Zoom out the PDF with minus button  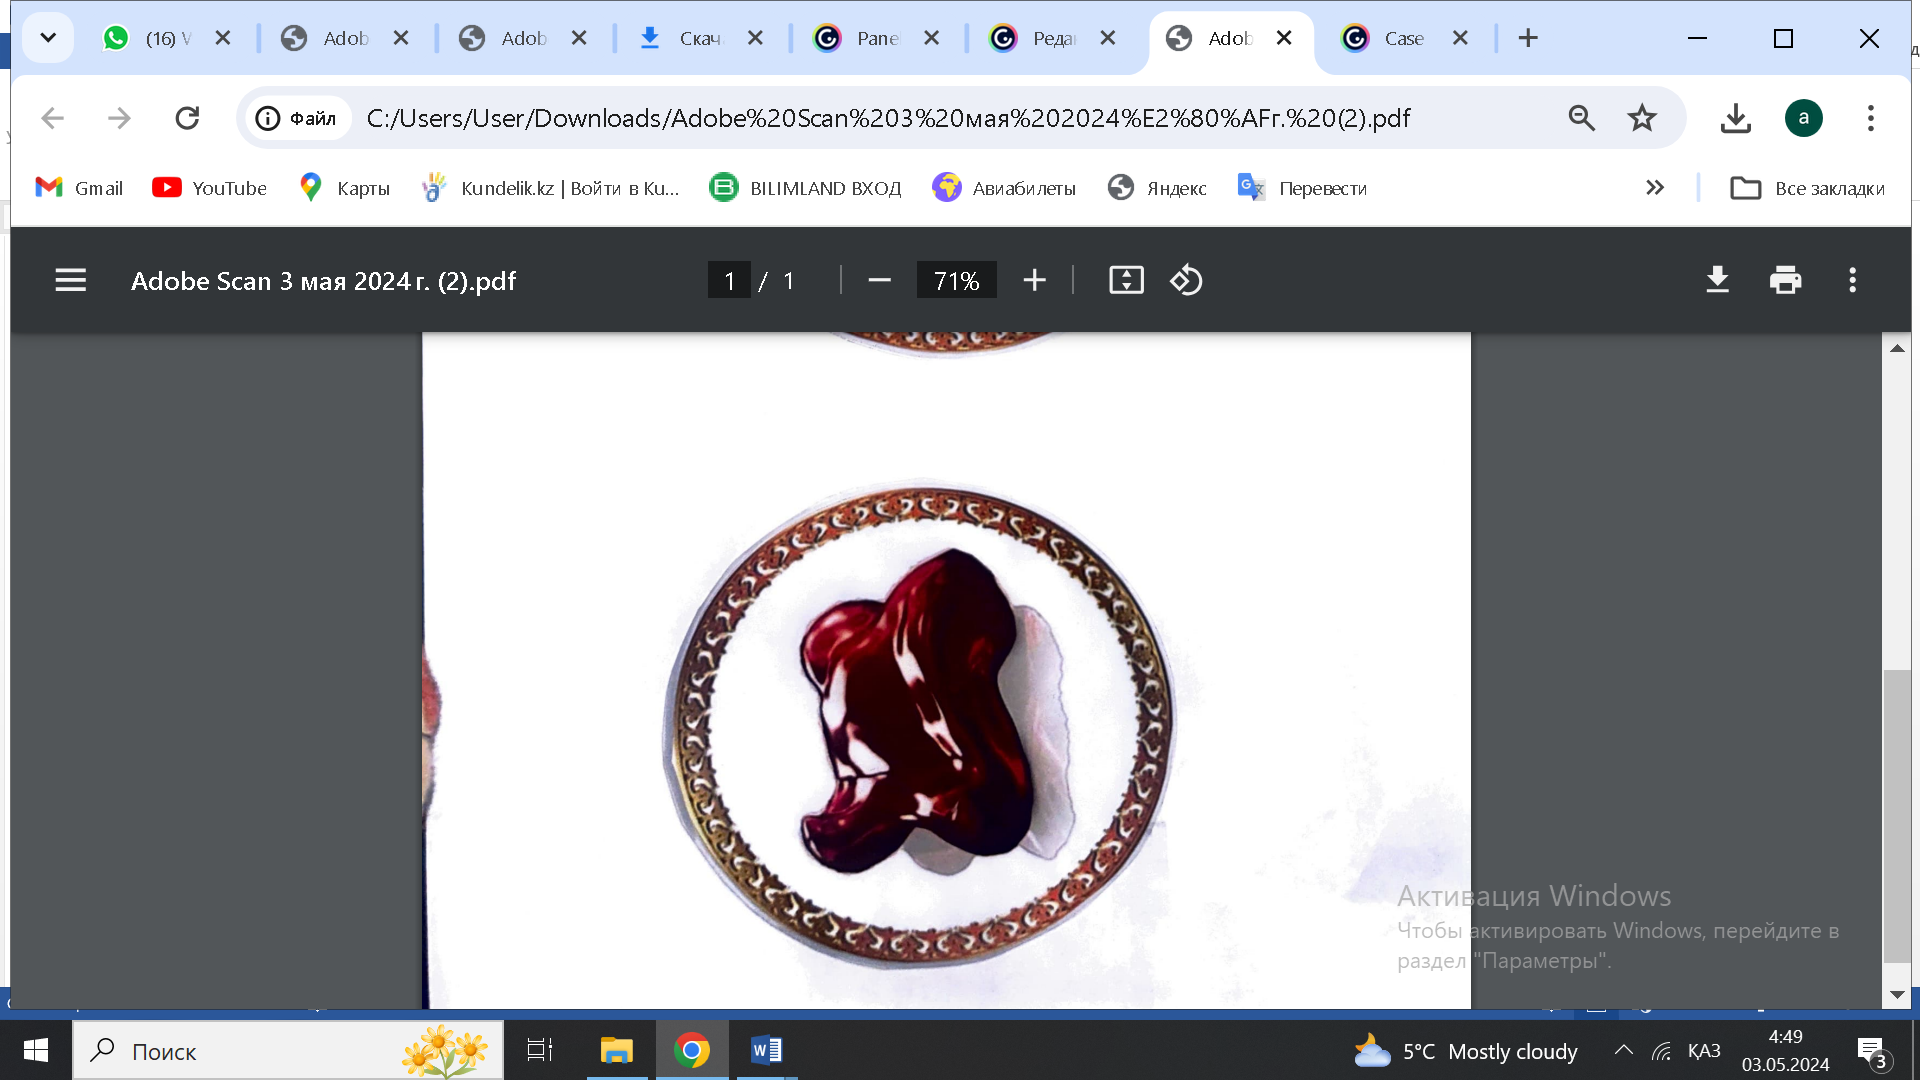(879, 281)
